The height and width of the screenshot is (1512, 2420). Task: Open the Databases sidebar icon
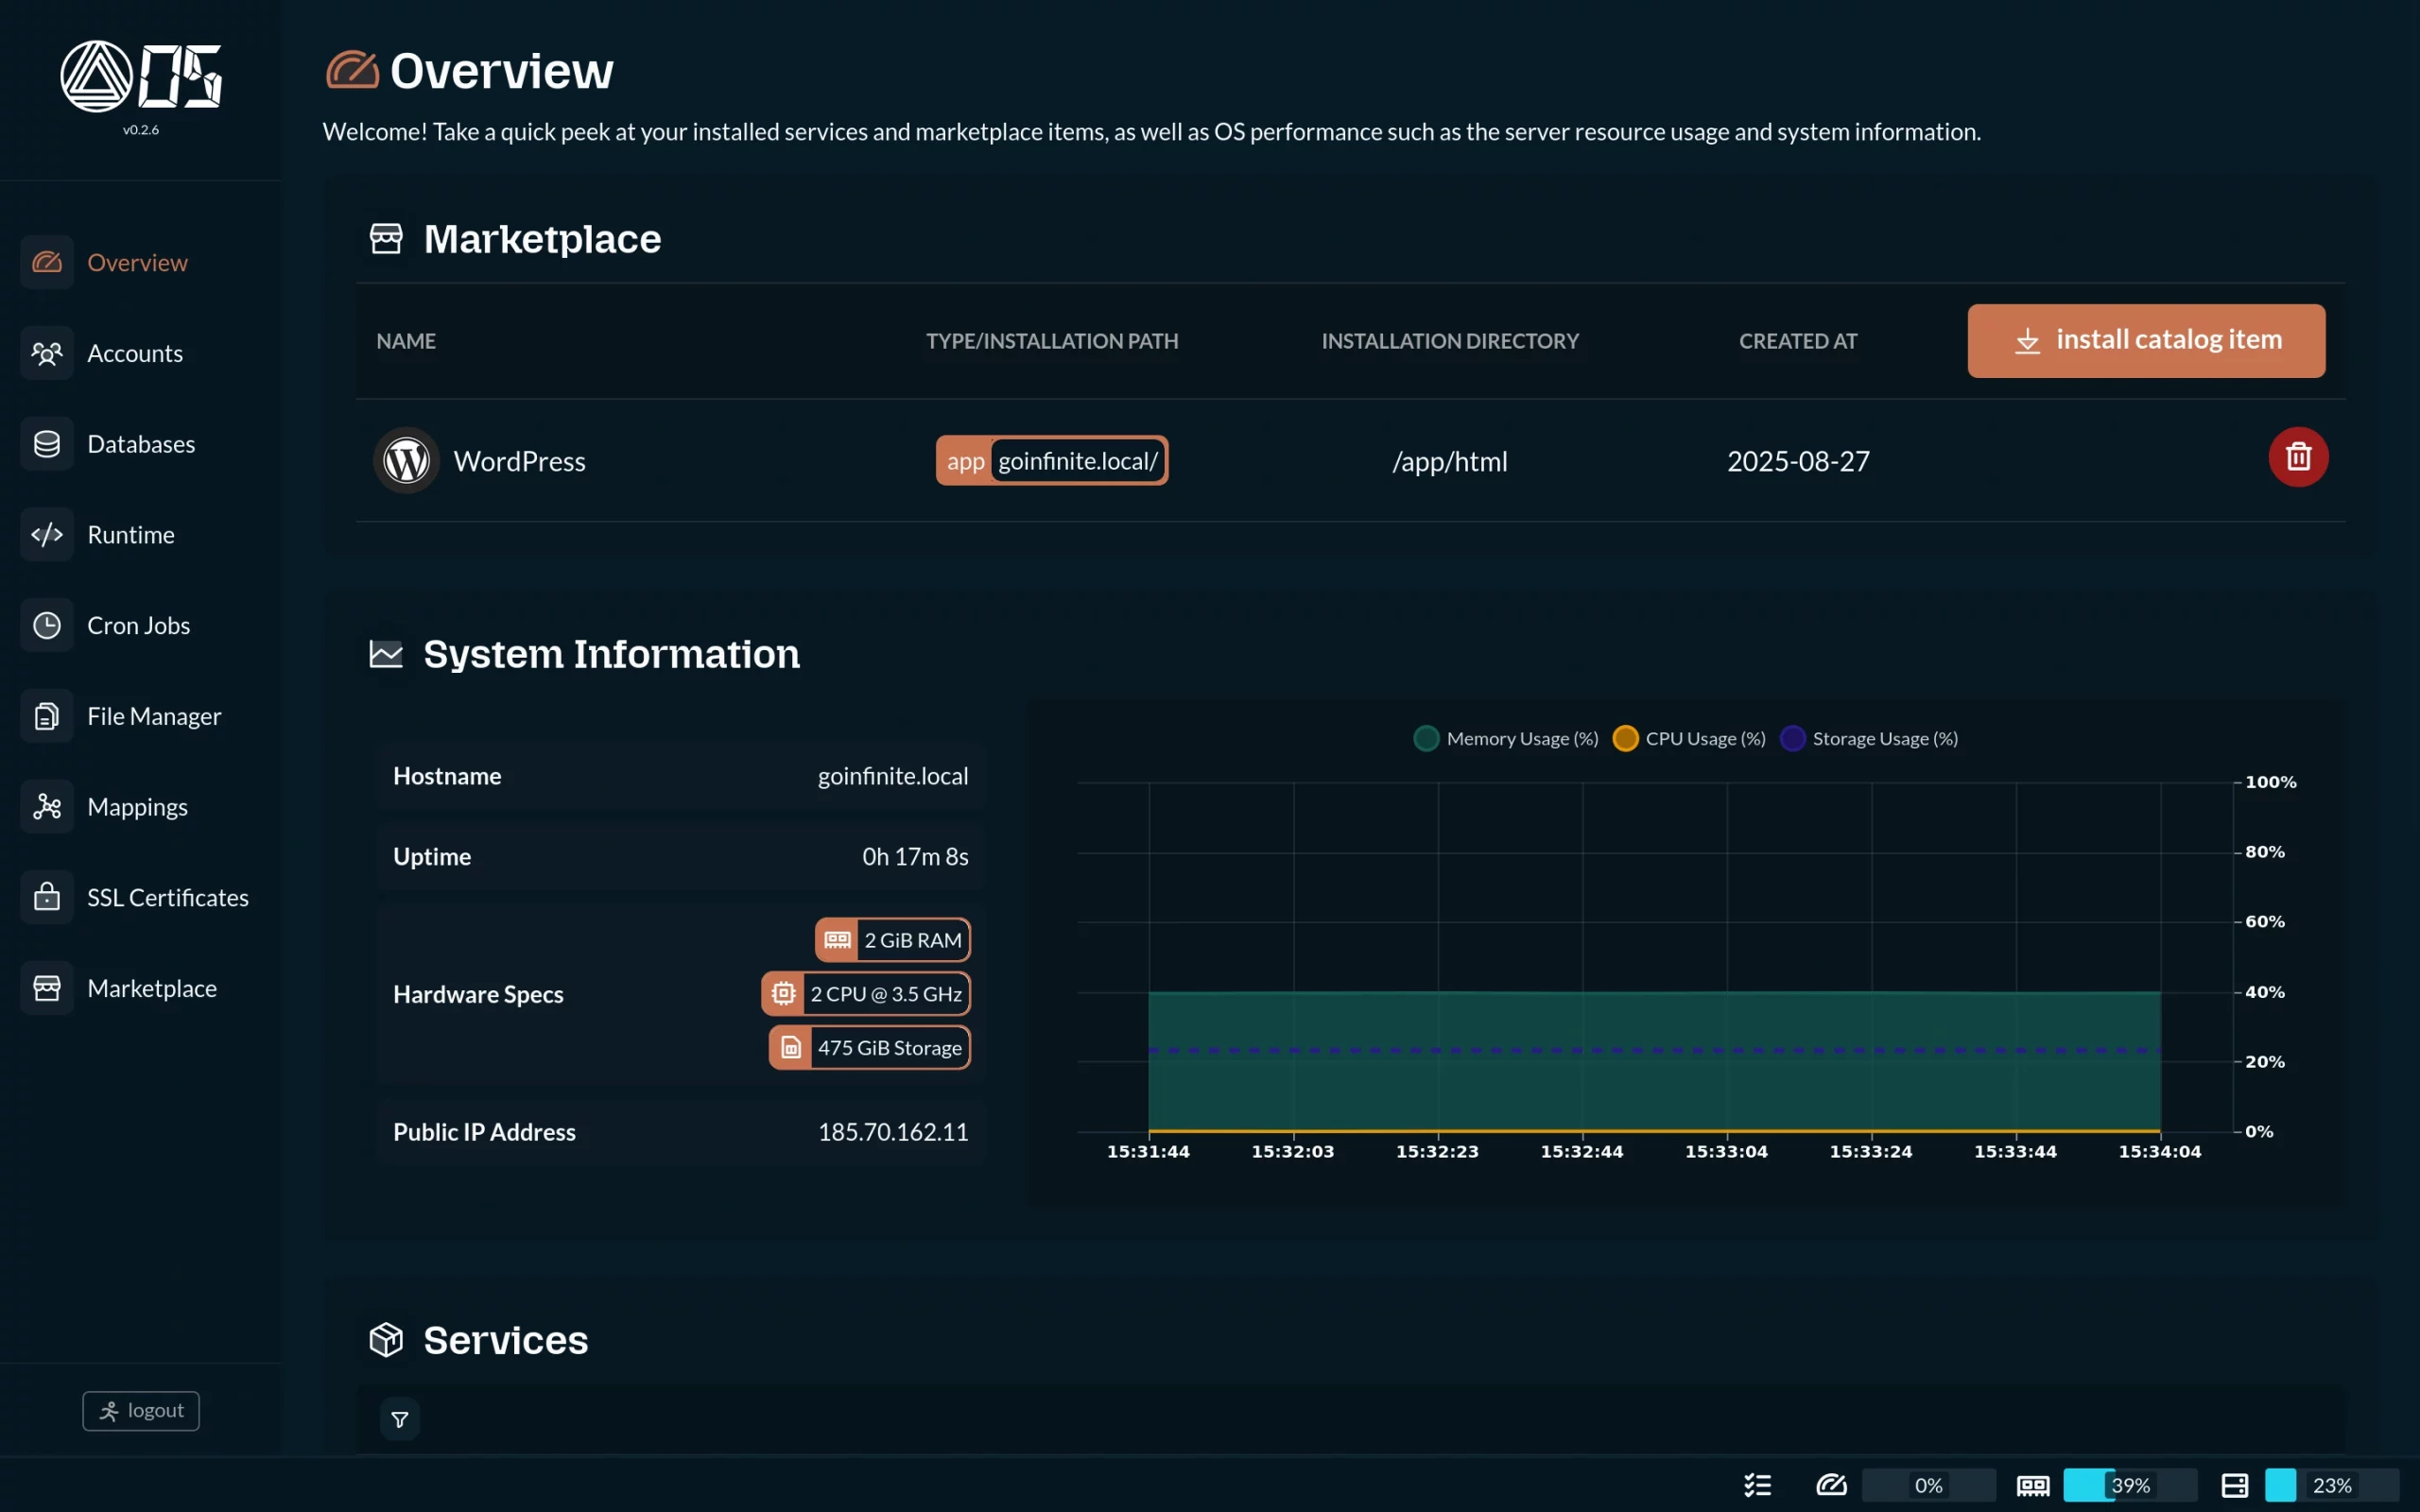click(47, 444)
